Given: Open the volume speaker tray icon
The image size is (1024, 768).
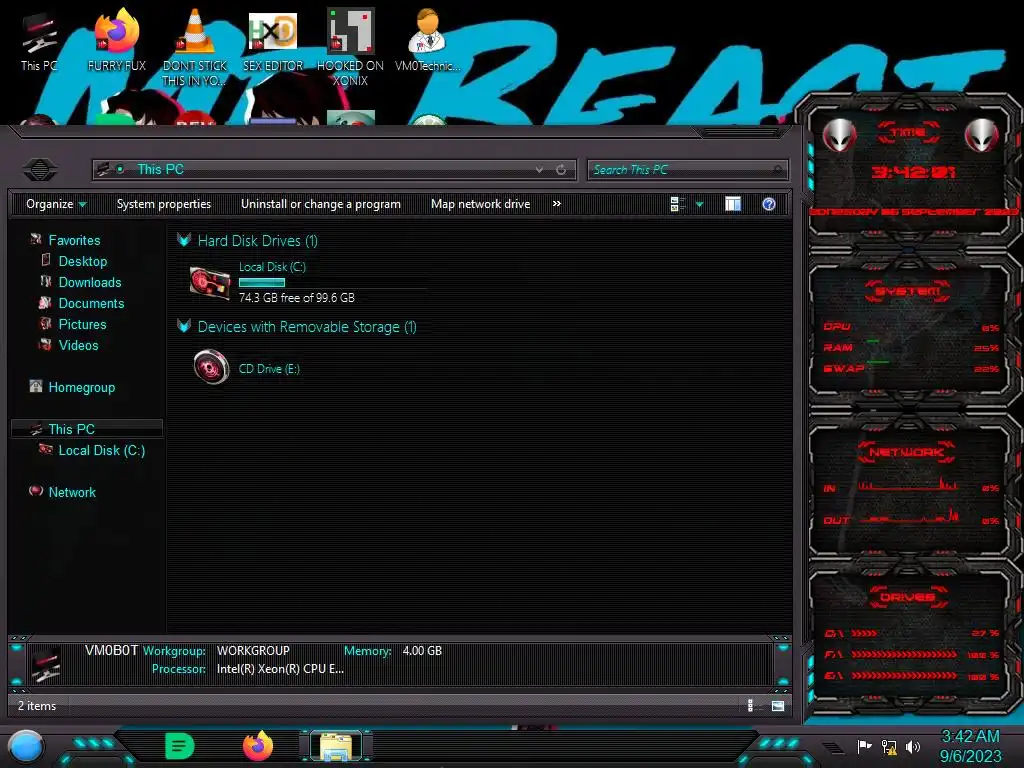Looking at the screenshot, I should (x=913, y=746).
